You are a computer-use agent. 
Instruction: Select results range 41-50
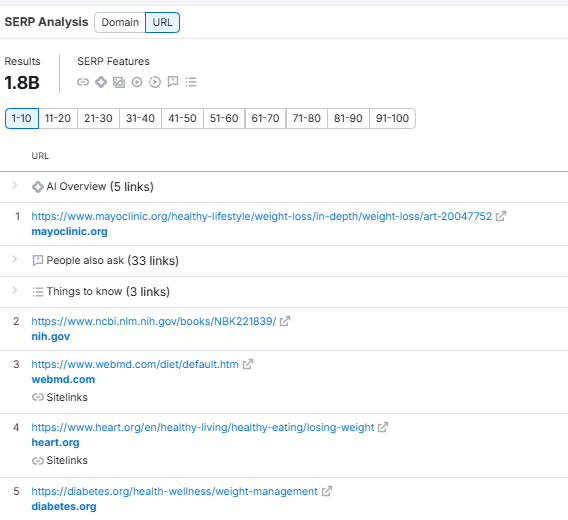coord(183,118)
